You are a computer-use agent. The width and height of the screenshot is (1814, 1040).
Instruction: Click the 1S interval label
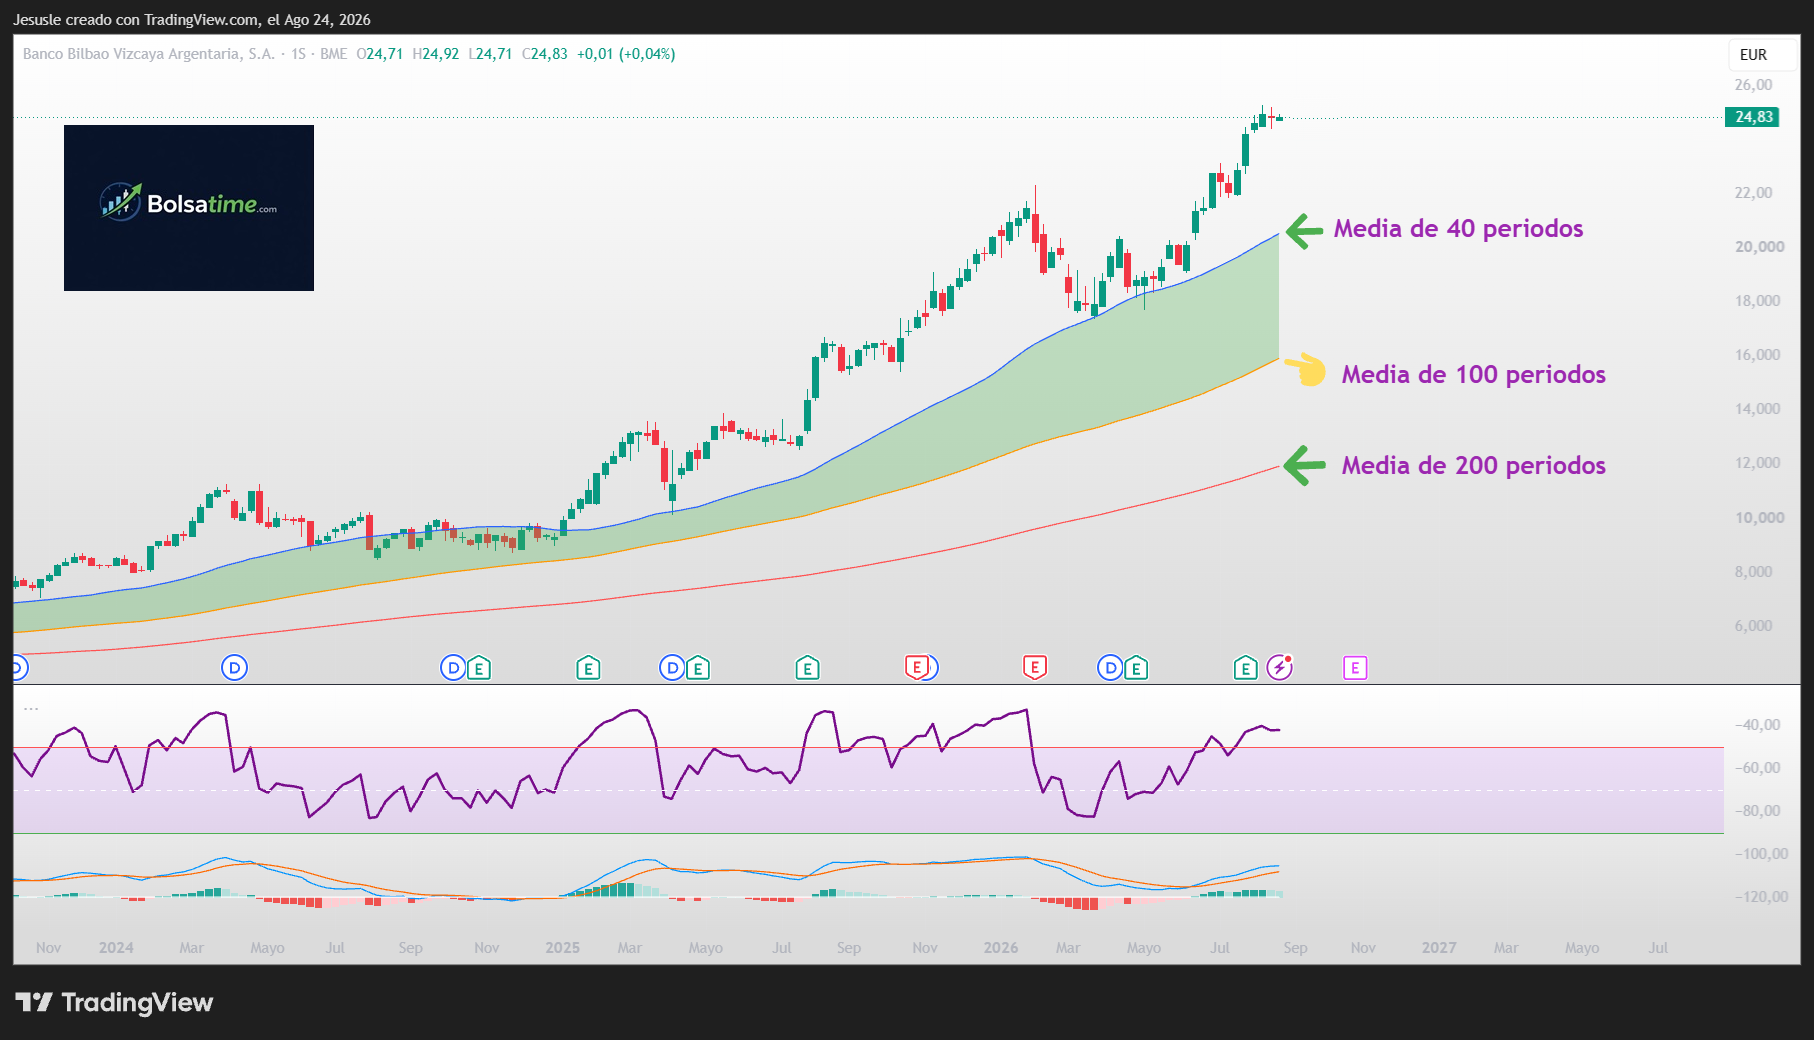click(299, 54)
